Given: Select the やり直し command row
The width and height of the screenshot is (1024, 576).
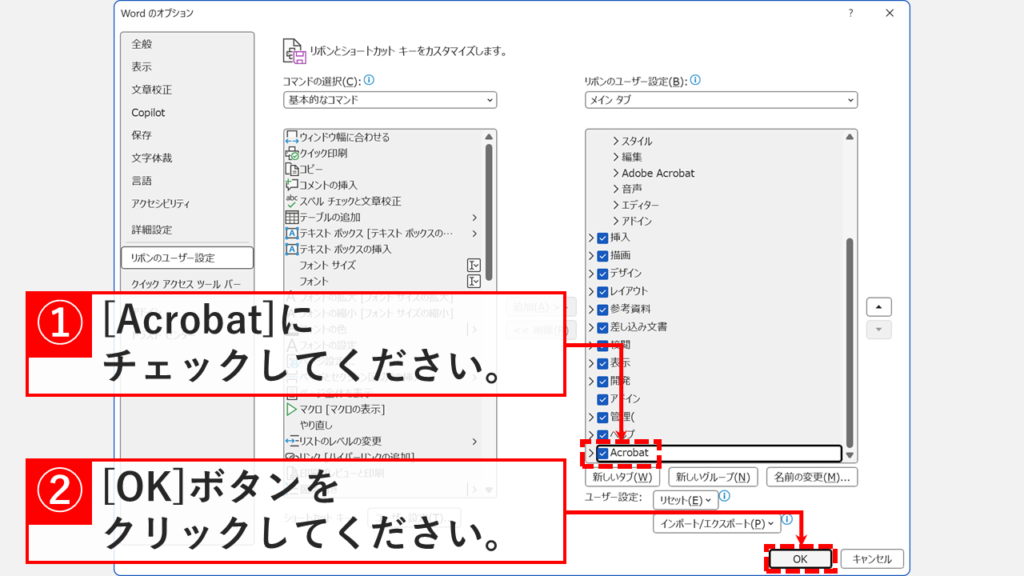Looking at the screenshot, I should coord(384,425).
